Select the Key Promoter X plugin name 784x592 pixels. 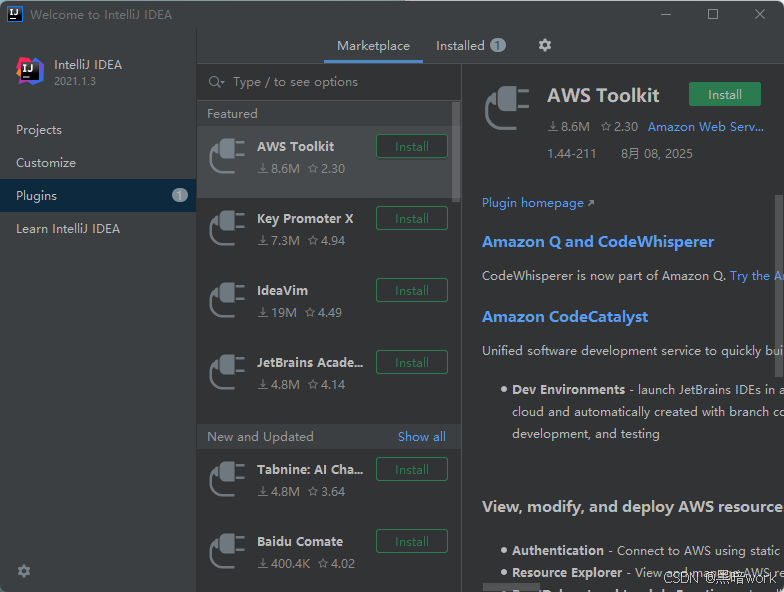305,218
